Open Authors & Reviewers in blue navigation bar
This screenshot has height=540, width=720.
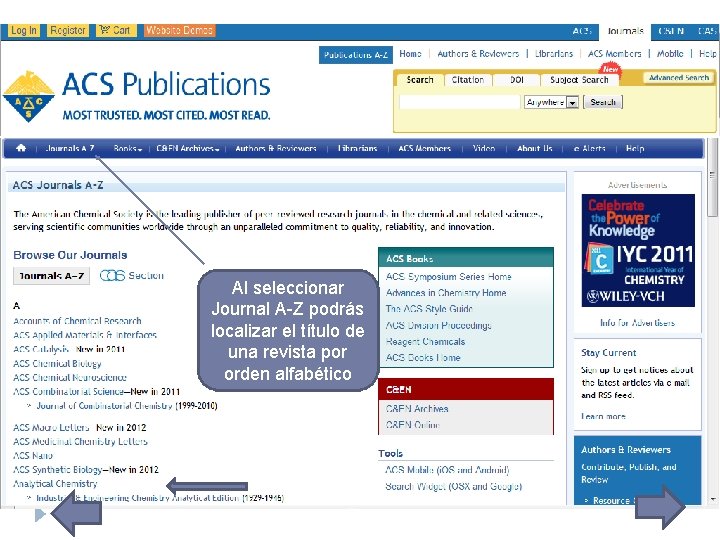[276, 148]
